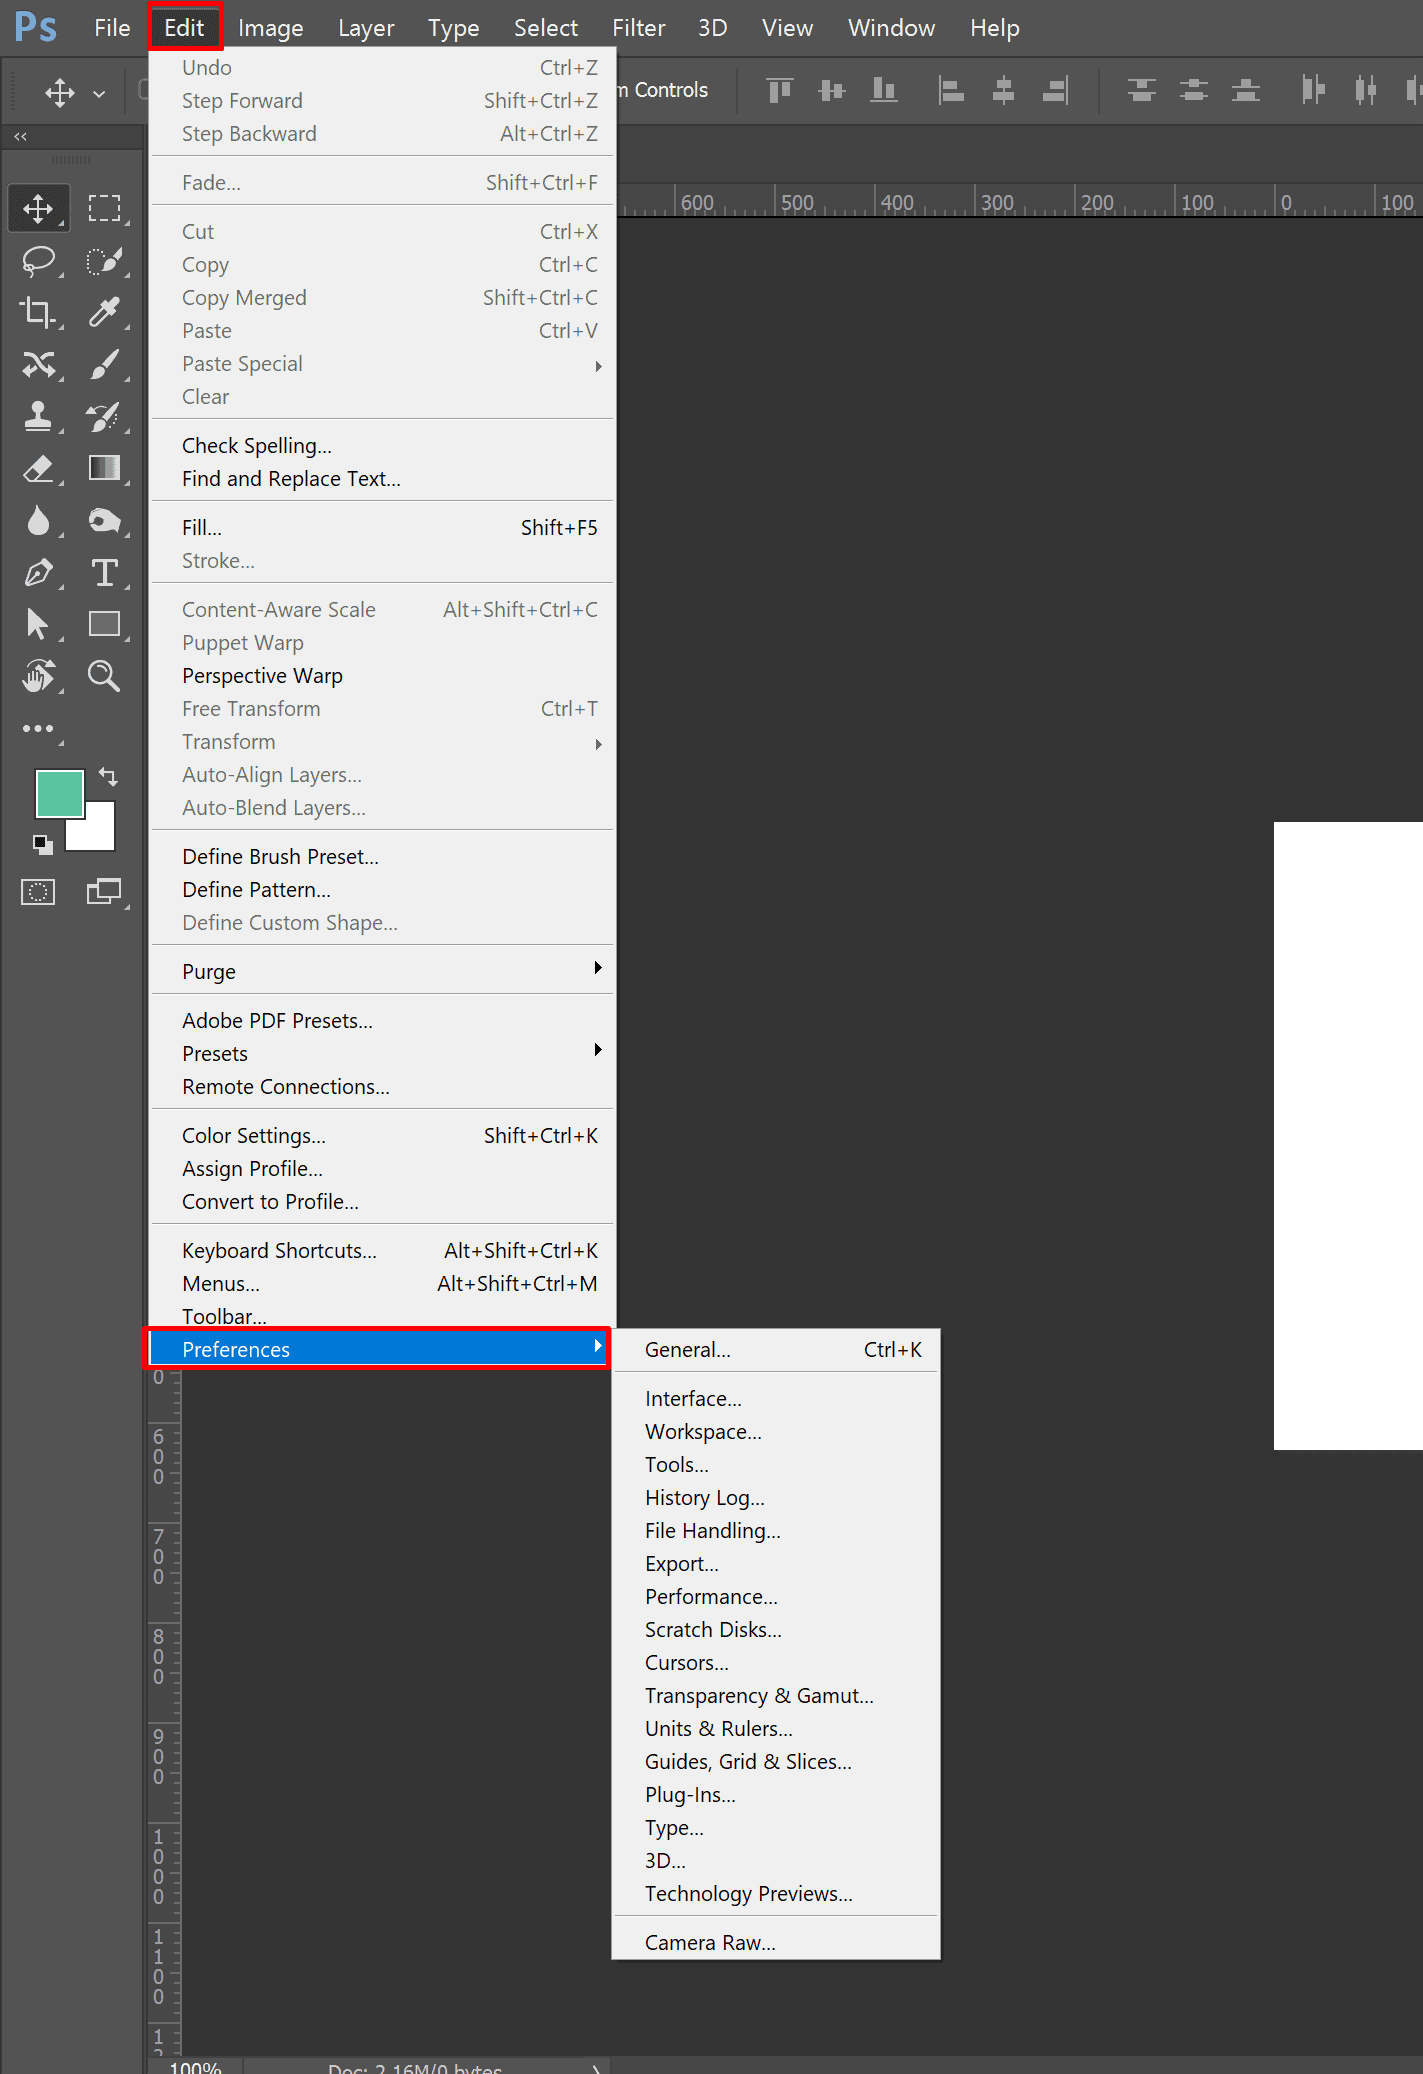The image size is (1423, 2074).
Task: Click Align Right Edges icon
Action: tap(1055, 91)
